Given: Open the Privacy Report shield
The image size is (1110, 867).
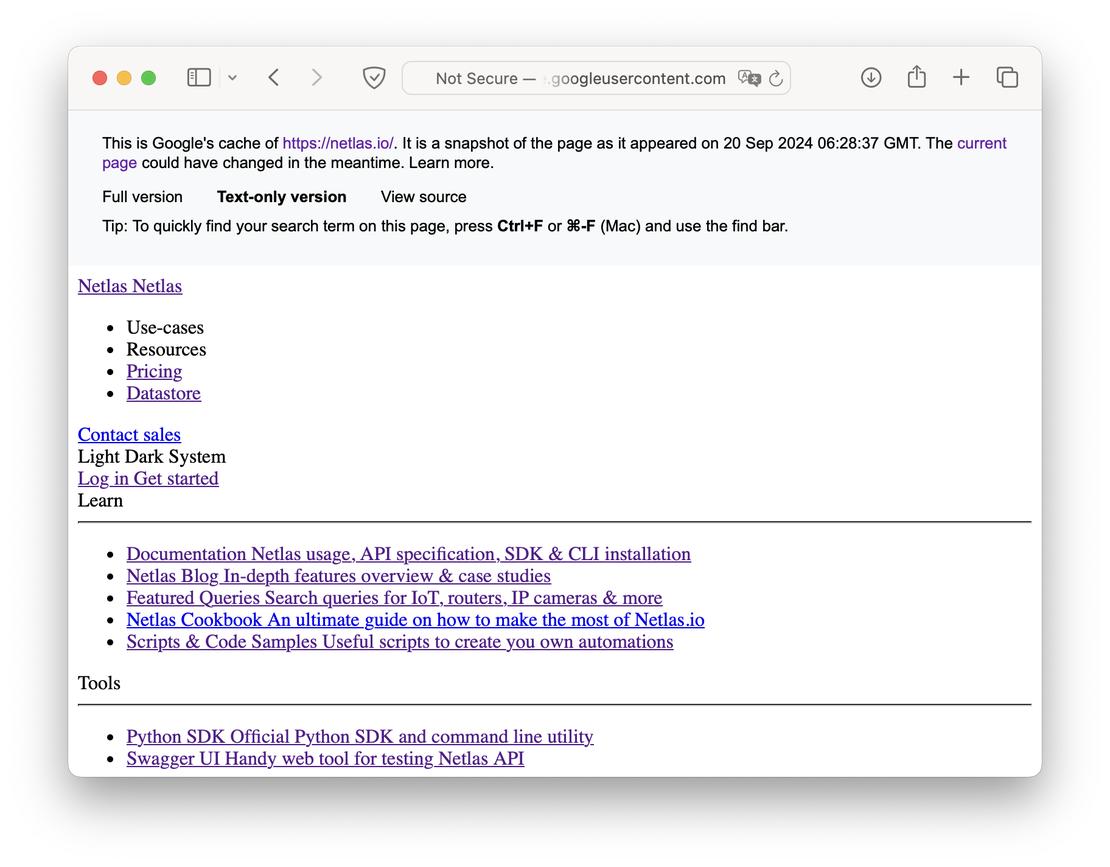Looking at the screenshot, I should [x=373, y=77].
